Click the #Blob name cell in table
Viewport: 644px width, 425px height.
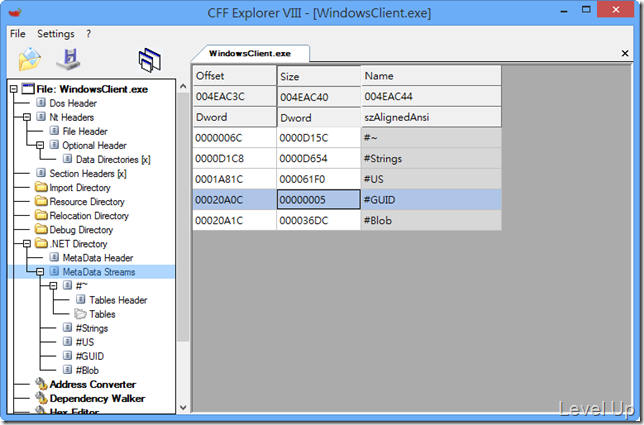point(431,220)
